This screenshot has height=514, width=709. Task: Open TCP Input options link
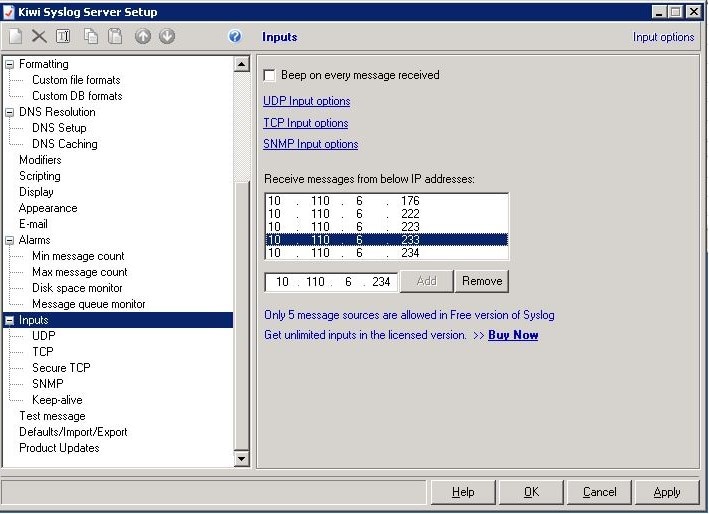coord(306,123)
